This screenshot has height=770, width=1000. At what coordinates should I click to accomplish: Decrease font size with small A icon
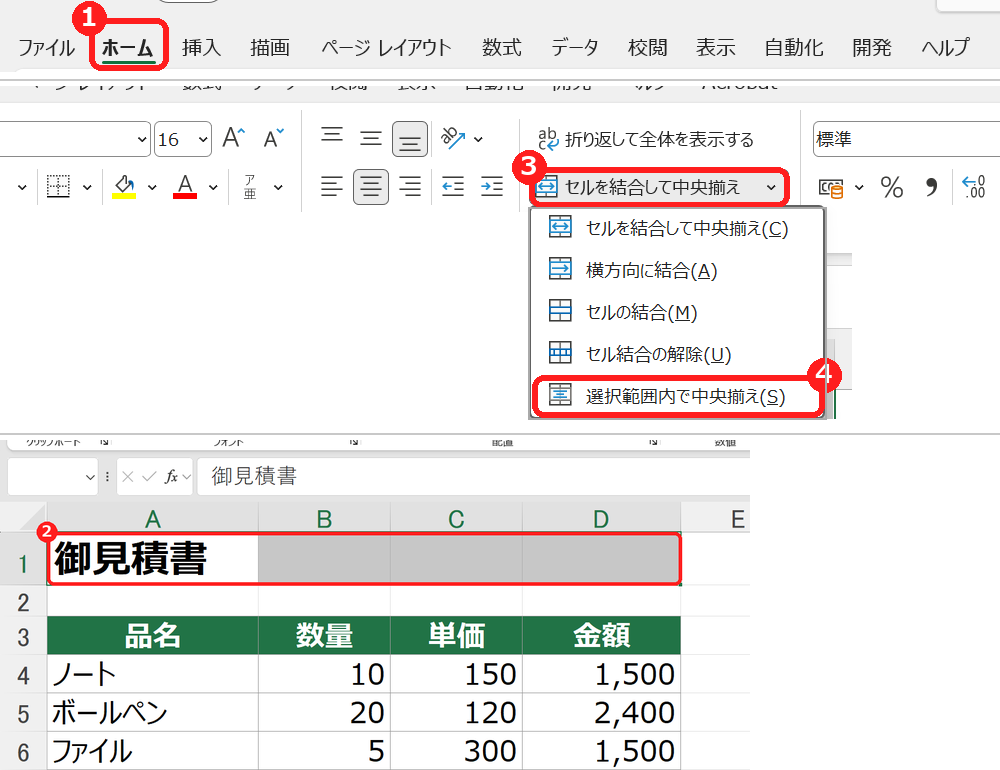274,138
